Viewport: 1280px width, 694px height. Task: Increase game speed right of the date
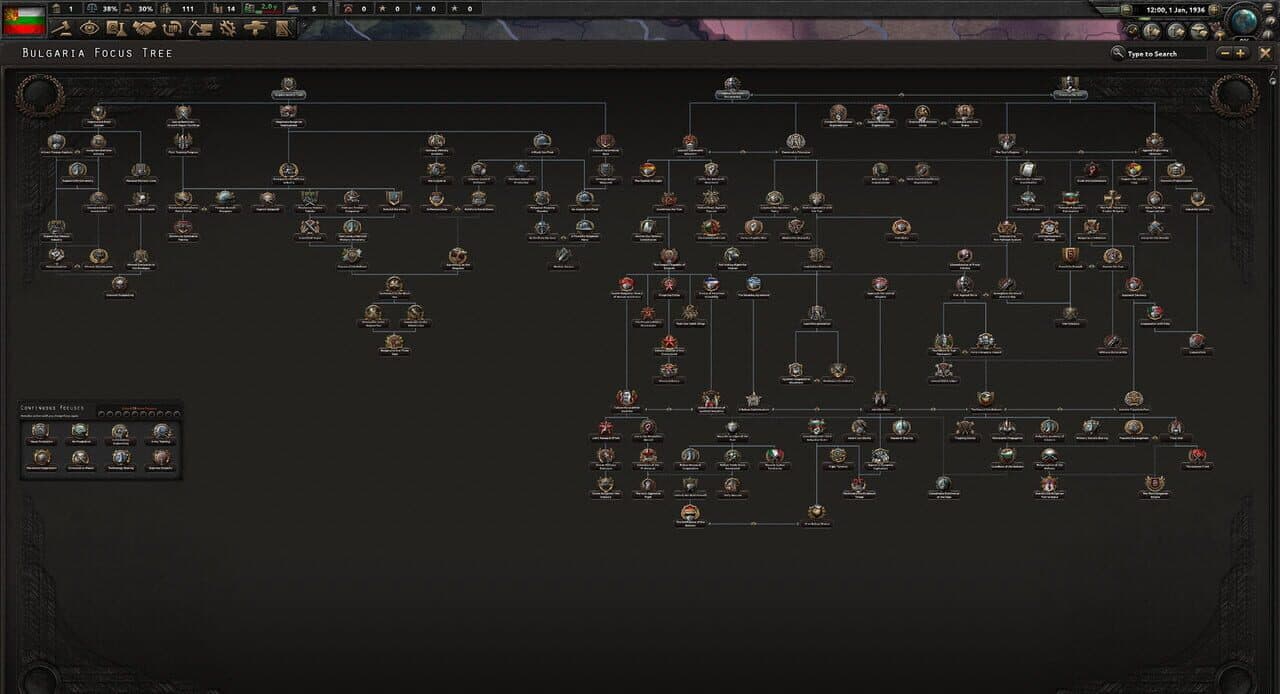(x=1215, y=10)
